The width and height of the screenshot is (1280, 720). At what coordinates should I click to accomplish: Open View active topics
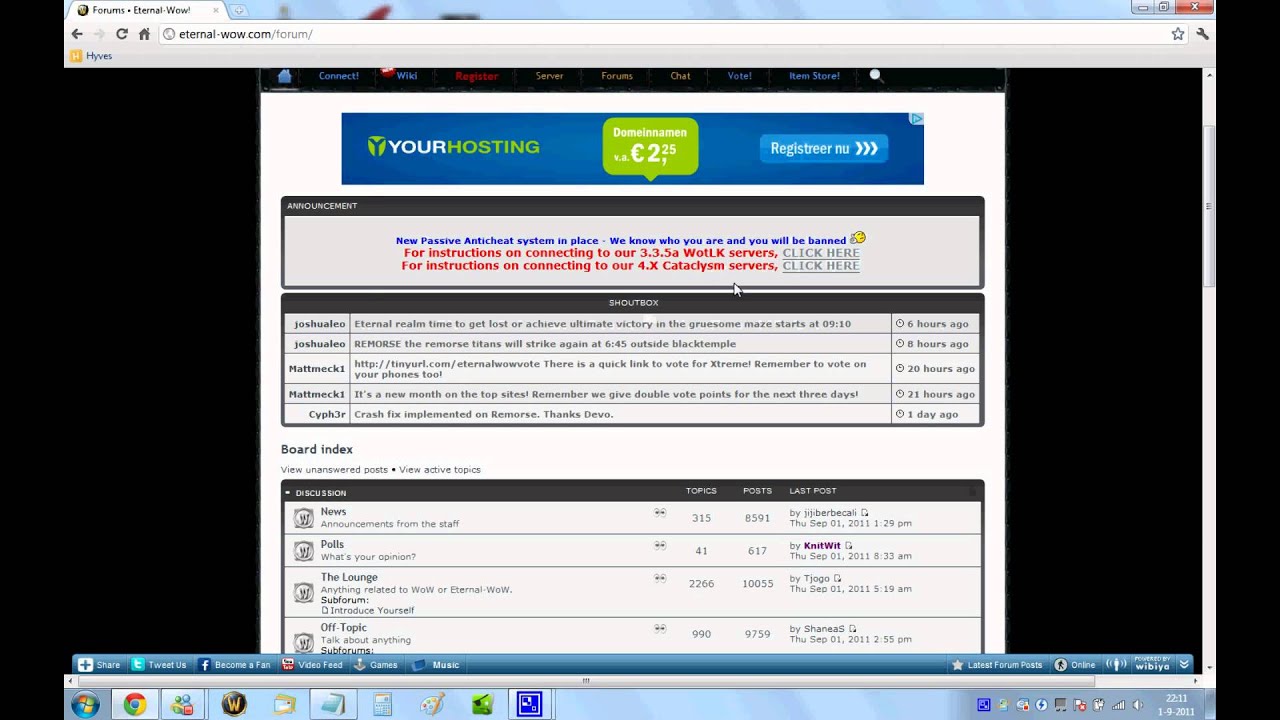click(x=440, y=470)
